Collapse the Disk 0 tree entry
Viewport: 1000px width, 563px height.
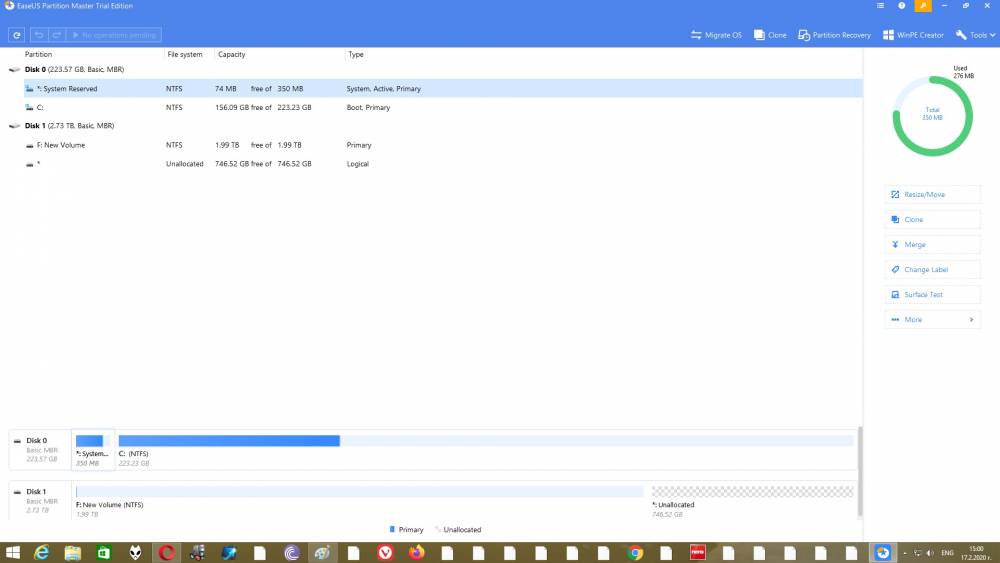click(x=14, y=69)
